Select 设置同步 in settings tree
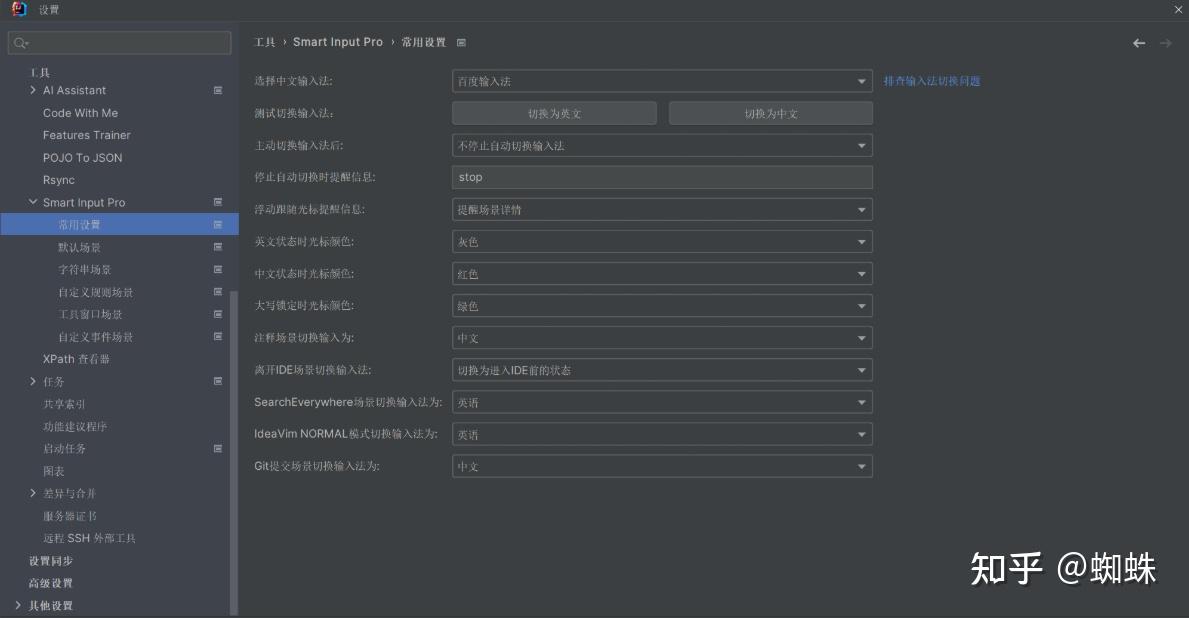Viewport: 1189px width, 618px height. [x=51, y=560]
